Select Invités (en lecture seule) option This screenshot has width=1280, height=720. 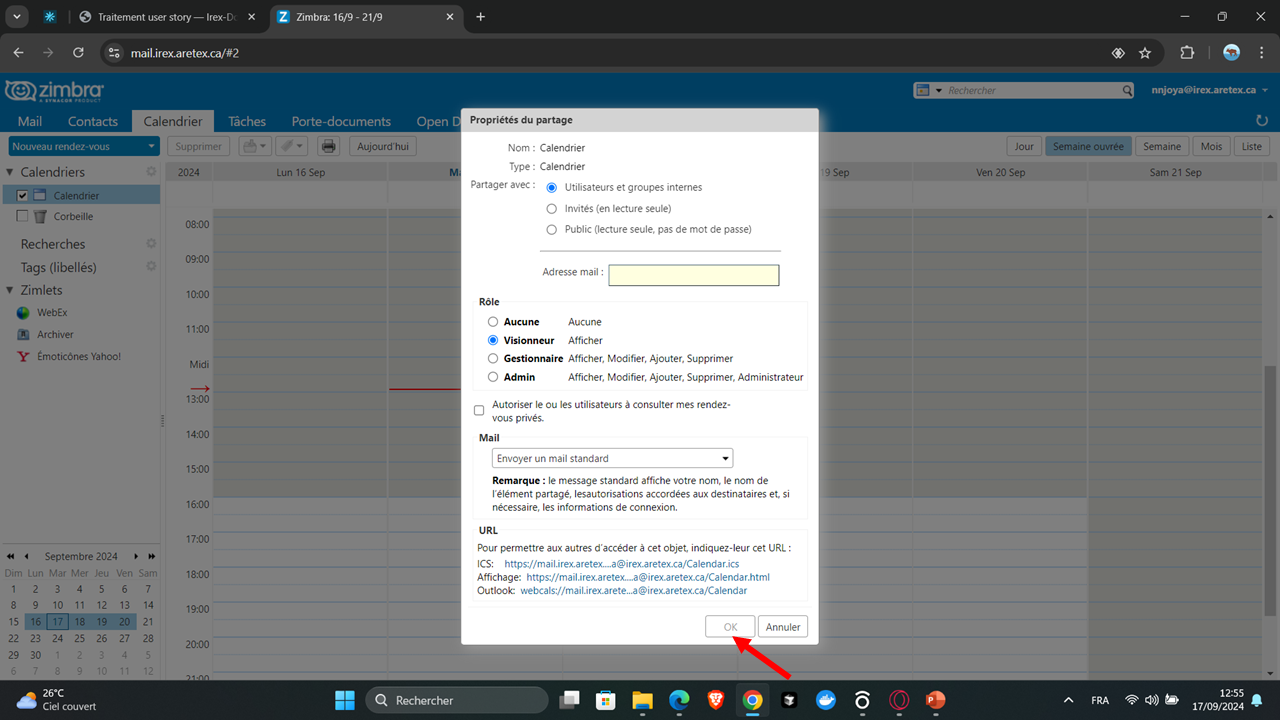coord(552,209)
